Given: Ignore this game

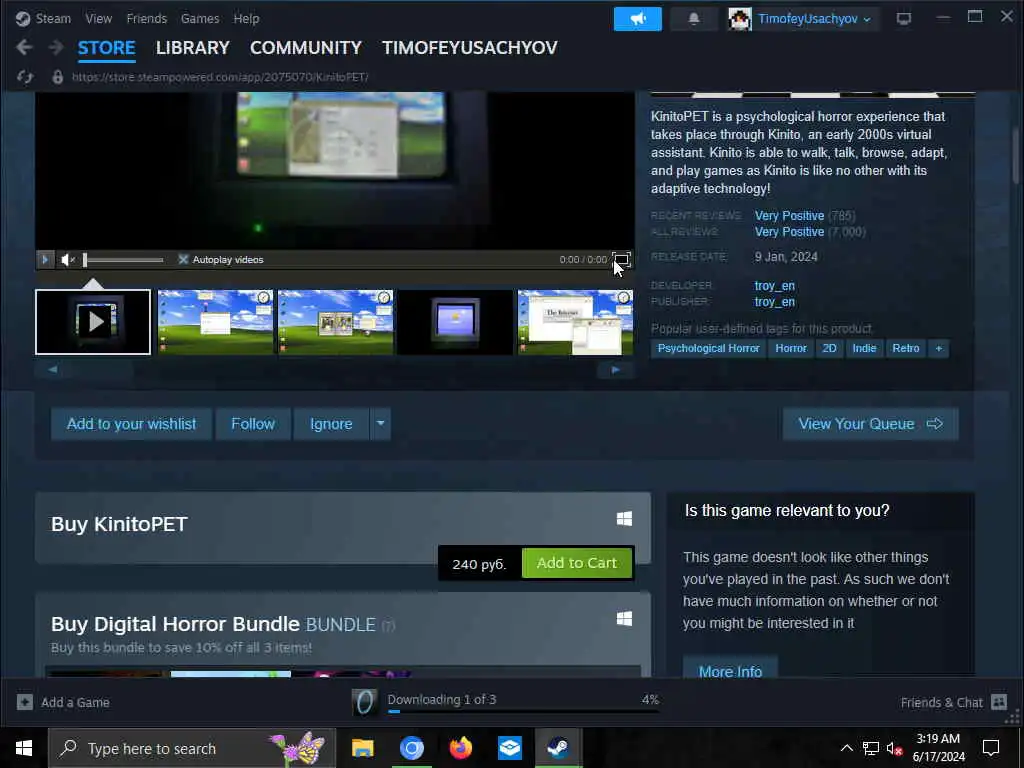Looking at the screenshot, I should [331, 424].
